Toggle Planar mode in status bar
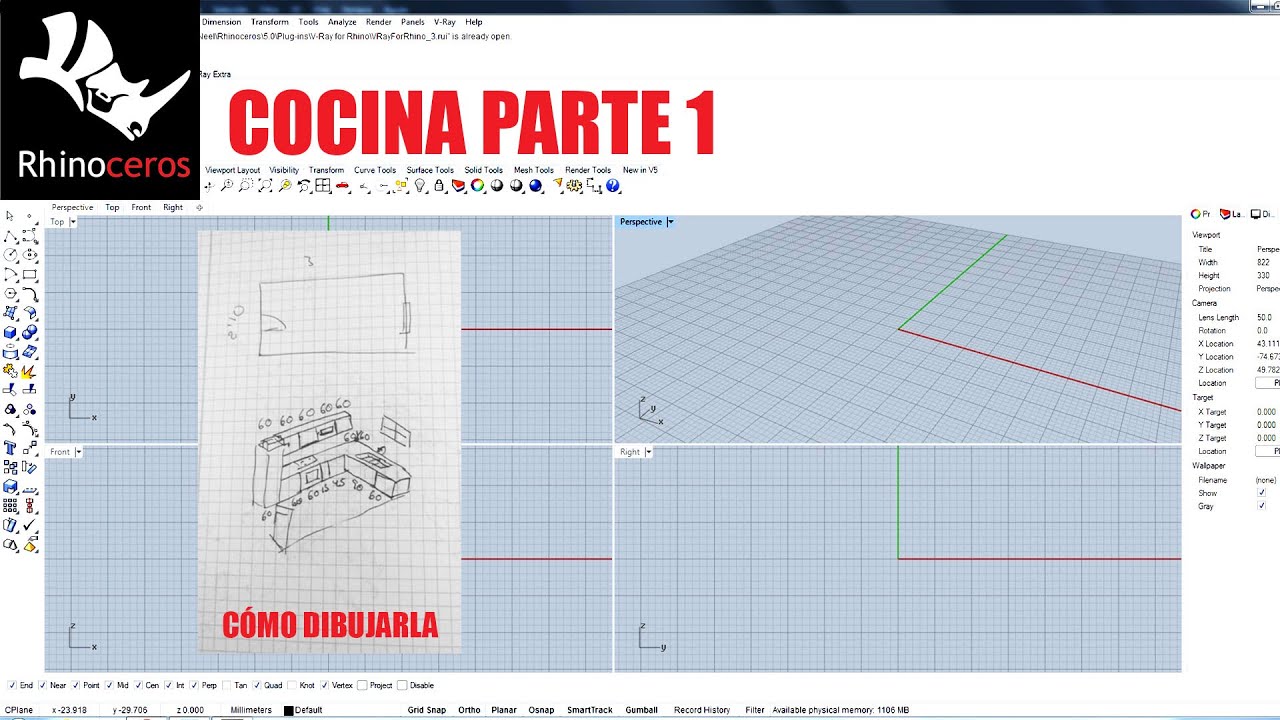 (504, 710)
